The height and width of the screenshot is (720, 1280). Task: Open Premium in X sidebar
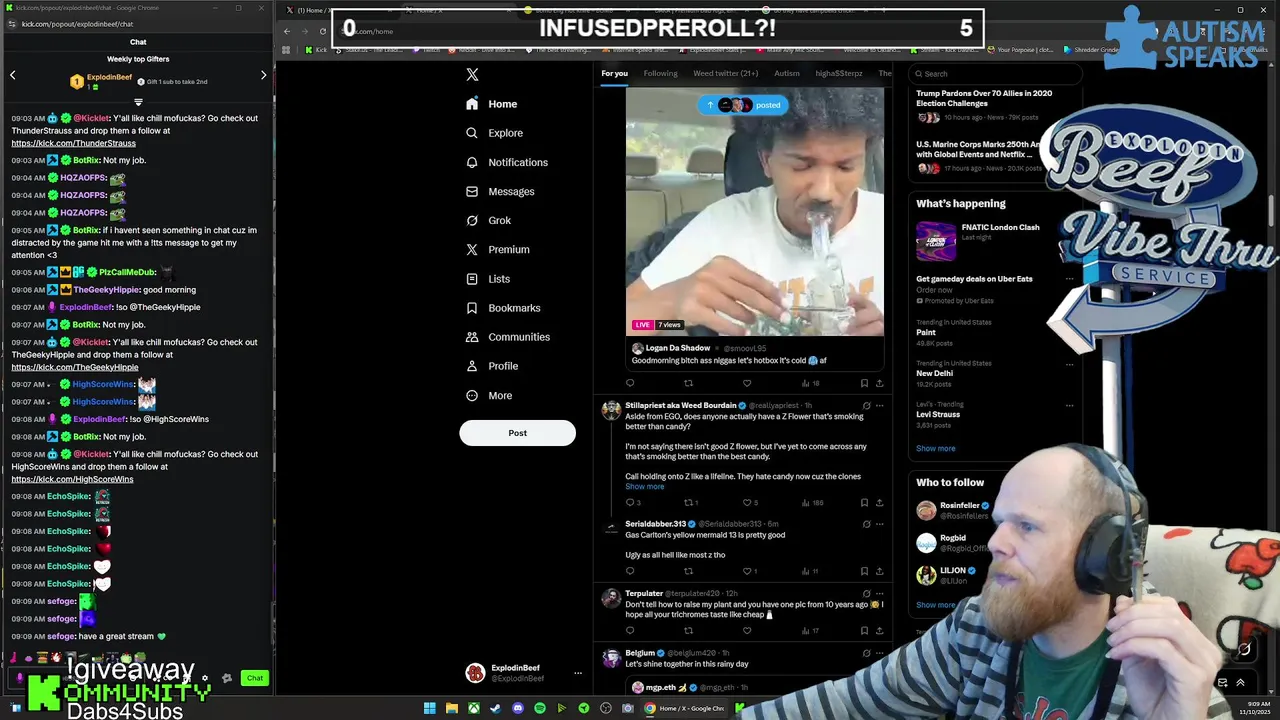coord(497,249)
